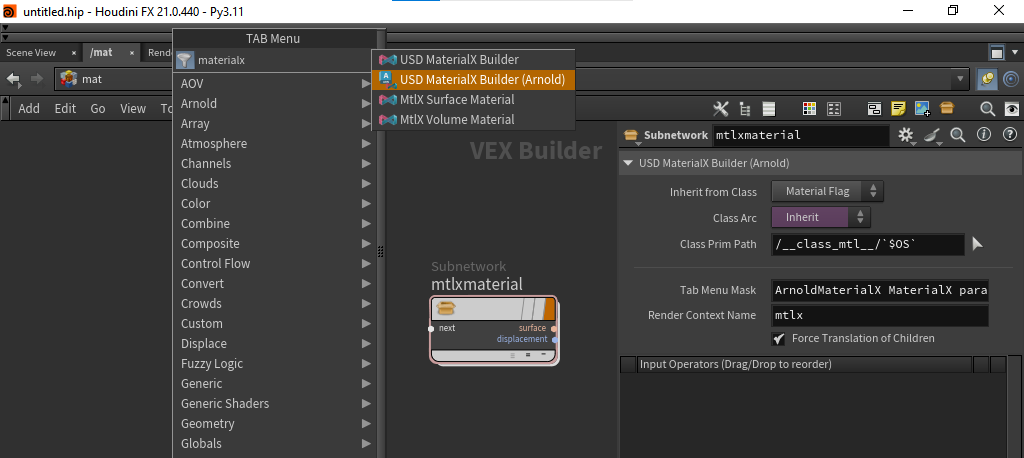
Task: Search parameters with the magnifier icon
Action: click(958, 135)
